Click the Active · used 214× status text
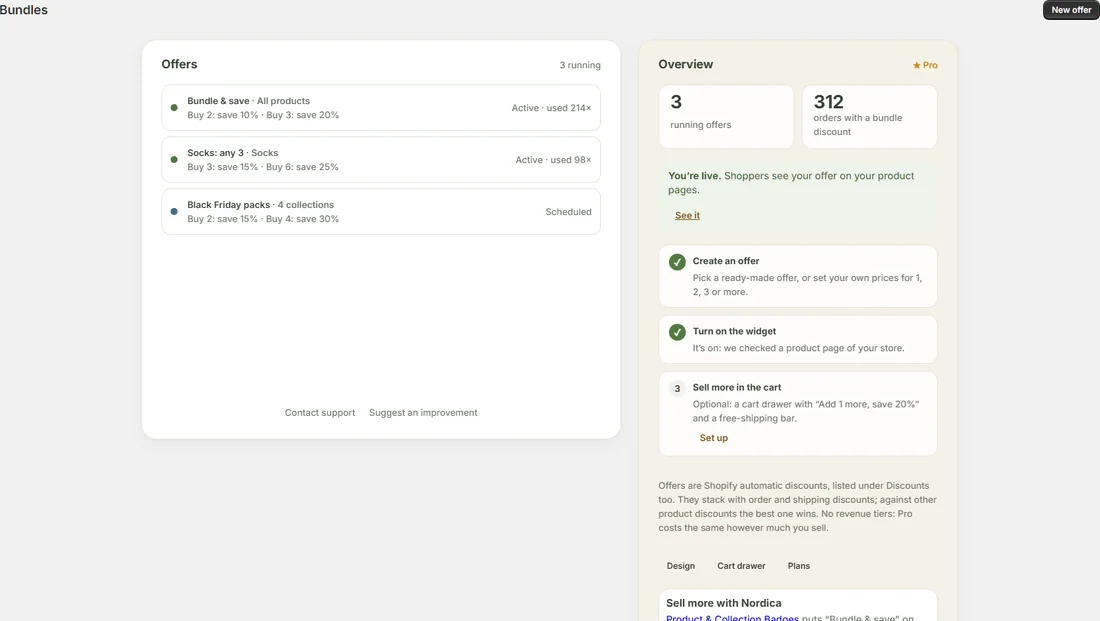The image size is (1100, 621). (x=551, y=108)
